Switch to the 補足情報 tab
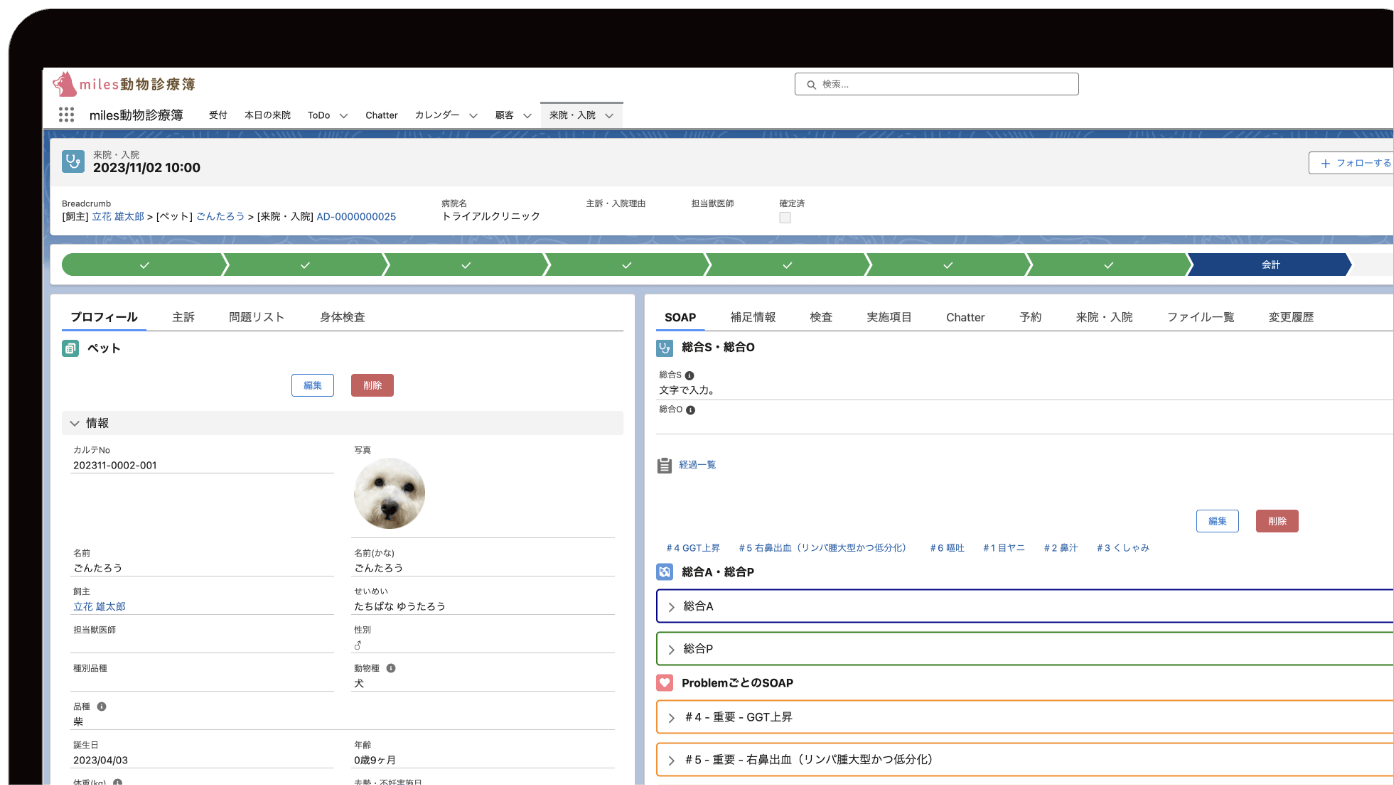1394x785 pixels. click(x=753, y=317)
